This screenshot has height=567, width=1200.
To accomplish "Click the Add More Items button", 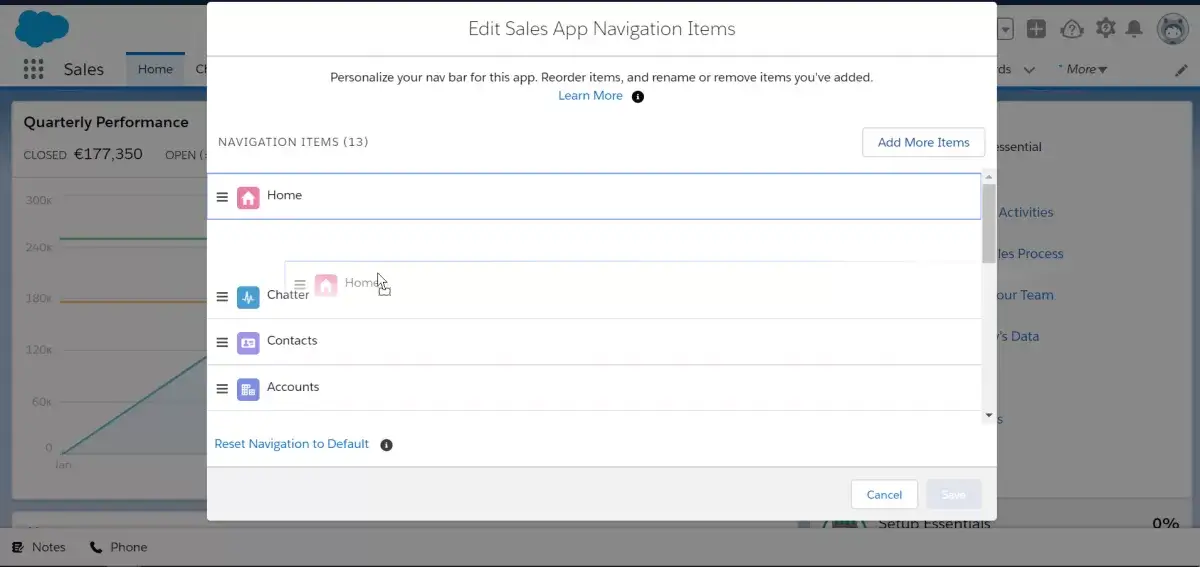I will [923, 142].
